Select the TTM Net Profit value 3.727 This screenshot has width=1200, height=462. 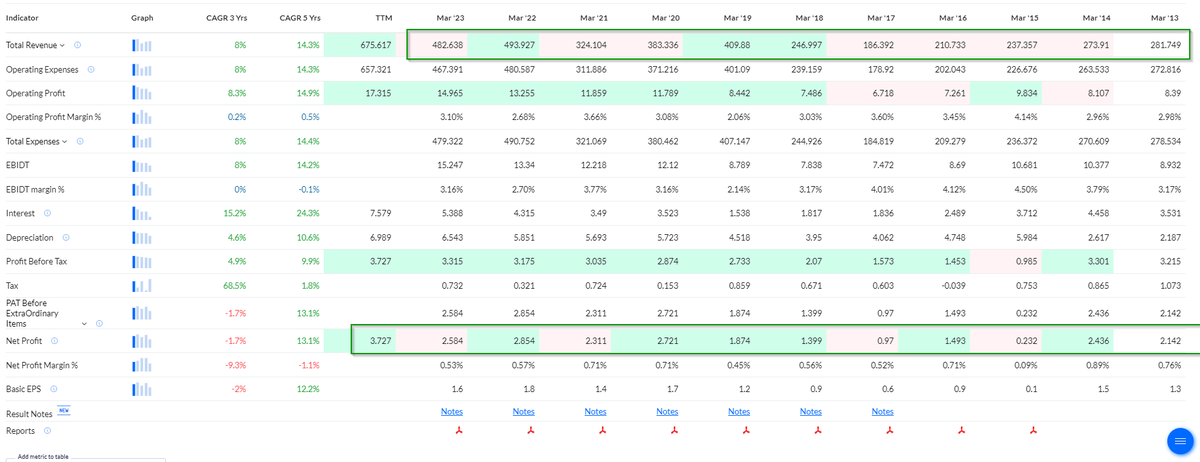(379, 340)
